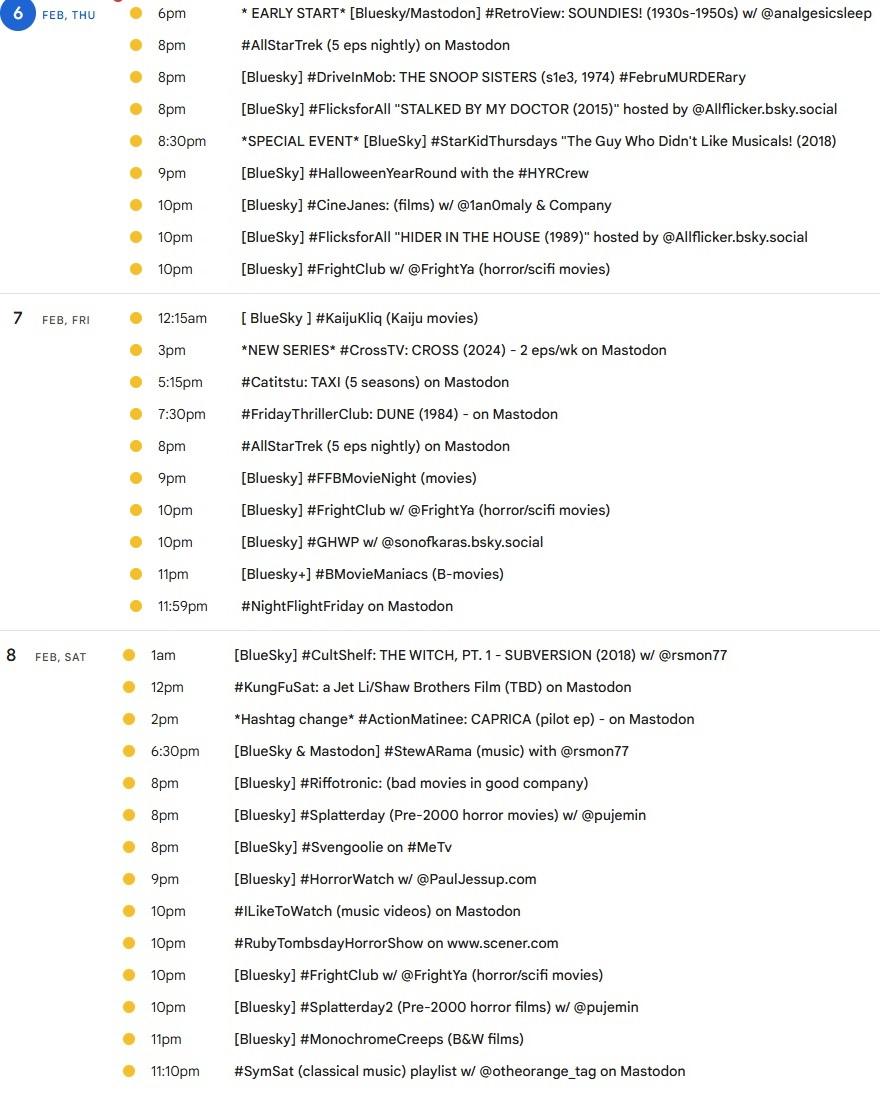880x1100 pixels.
Task: Open the #StewARama music event
Action: (431, 751)
